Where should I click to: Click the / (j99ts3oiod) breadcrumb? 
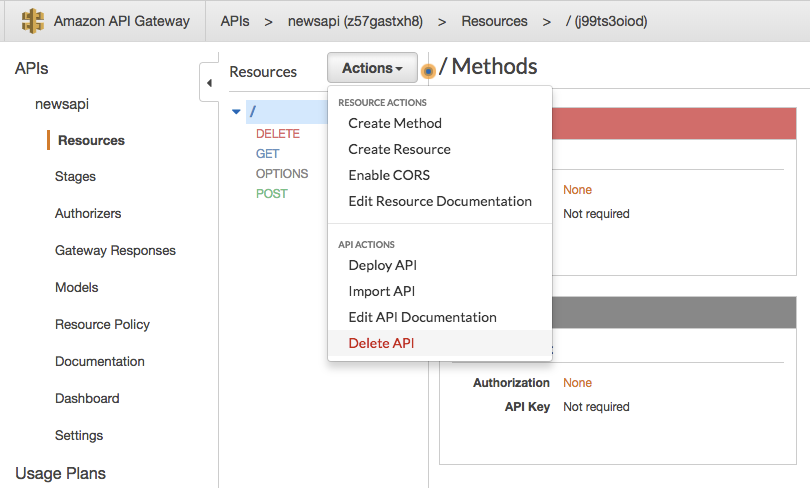(x=606, y=21)
